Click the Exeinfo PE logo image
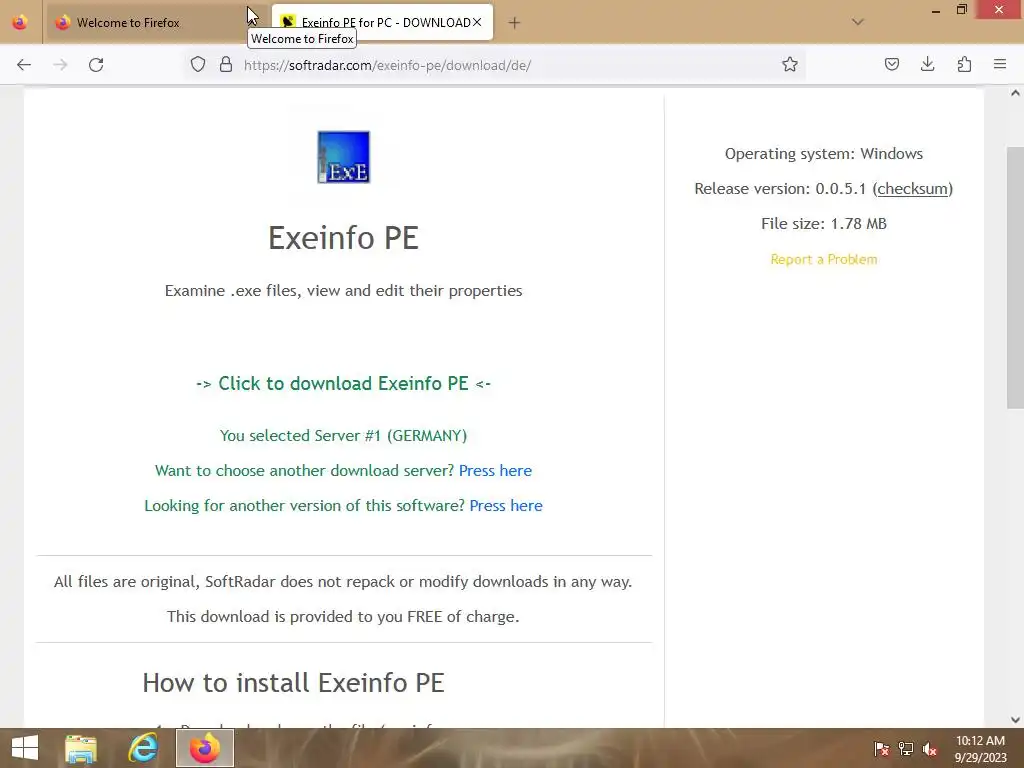Image resolution: width=1024 pixels, height=768 pixels. click(x=344, y=157)
